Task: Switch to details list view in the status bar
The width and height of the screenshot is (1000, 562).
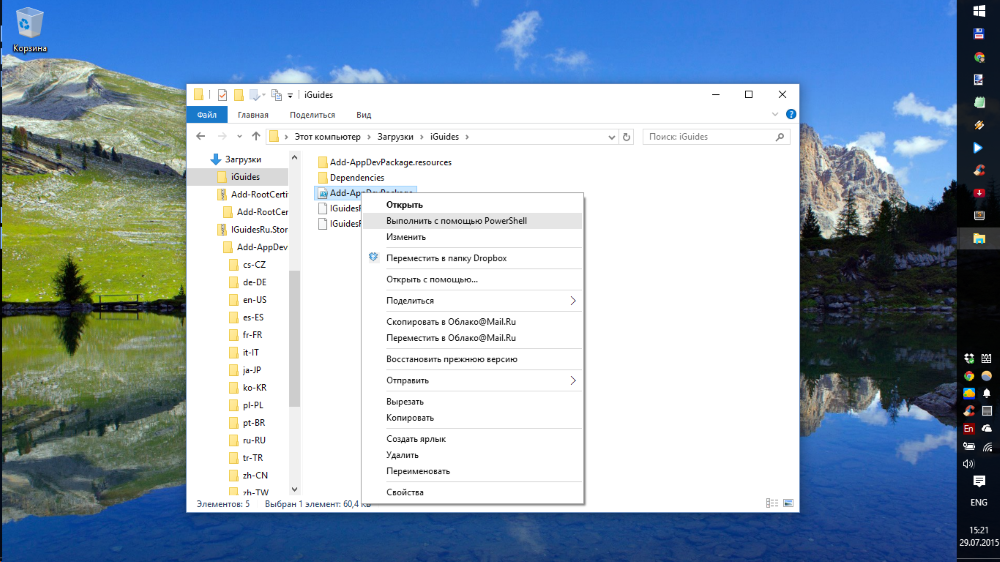Action: coord(772,503)
